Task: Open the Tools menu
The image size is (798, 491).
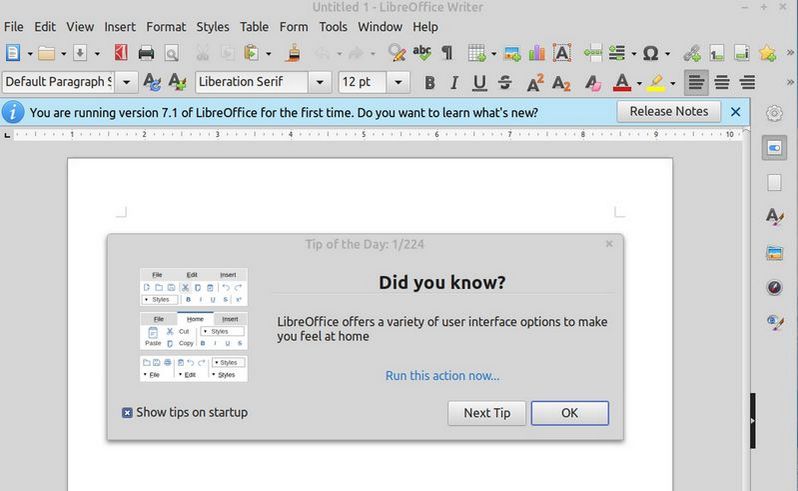Action: tap(333, 26)
